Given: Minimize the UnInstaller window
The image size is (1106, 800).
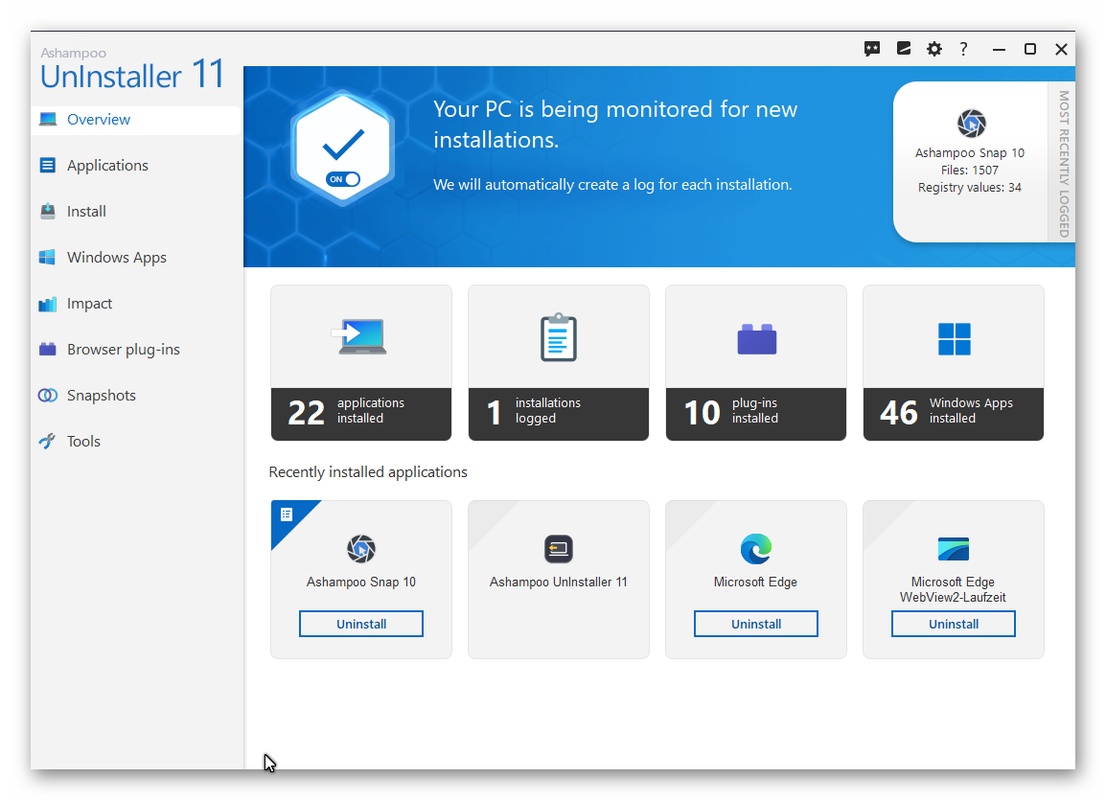Looking at the screenshot, I should tap(999, 49).
